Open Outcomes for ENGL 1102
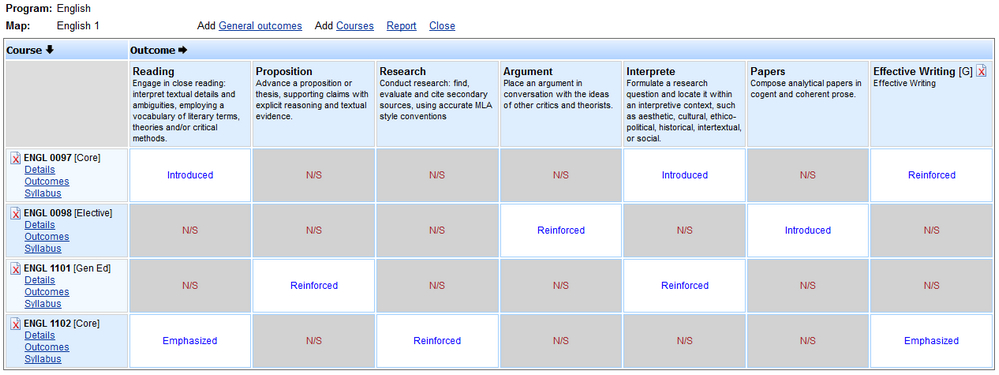 tap(47, 348)
